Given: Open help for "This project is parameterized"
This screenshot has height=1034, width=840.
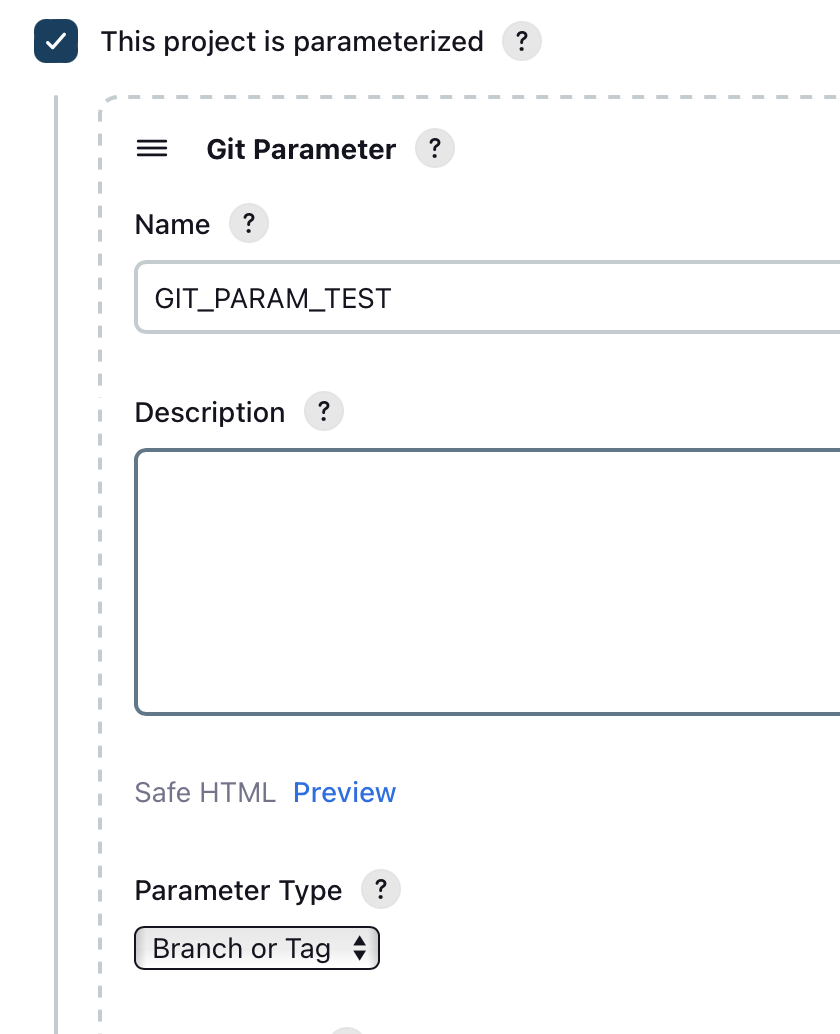Looking at the screenshot, I should coord(521,41).
